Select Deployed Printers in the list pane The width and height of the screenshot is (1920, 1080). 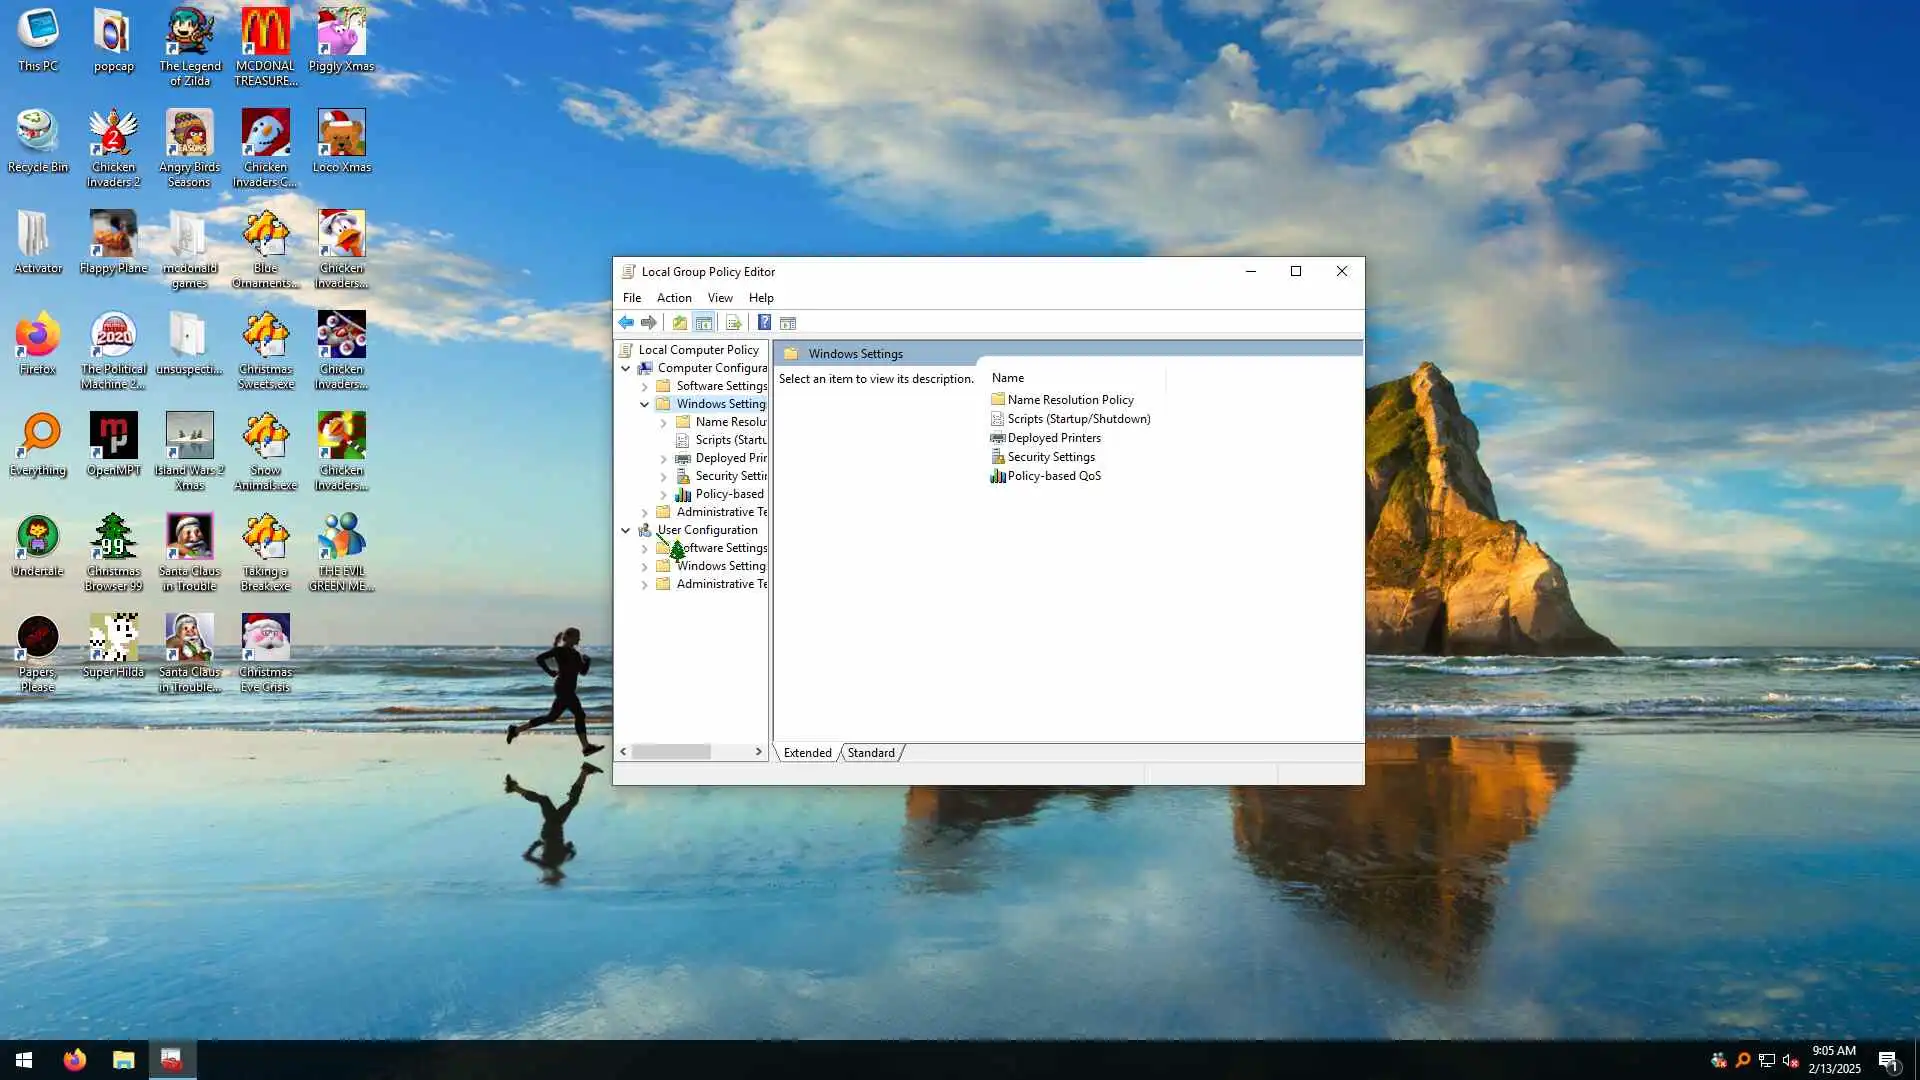[1053, 438]
